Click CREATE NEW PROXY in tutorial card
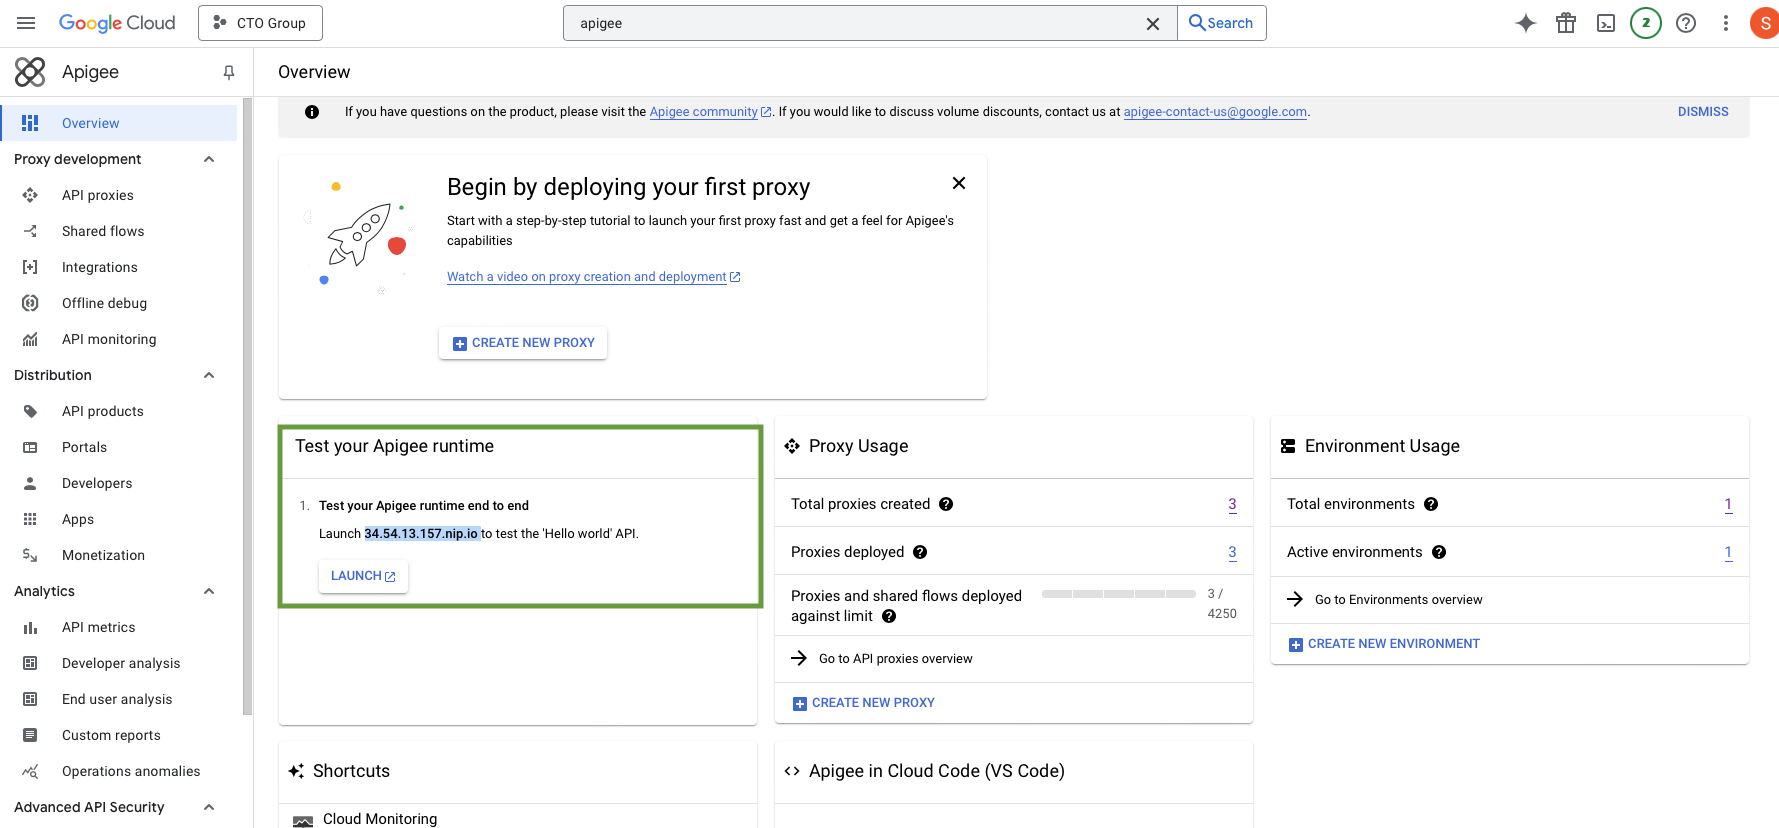The width and height of the screenshot is (1779, 828). 523,343
